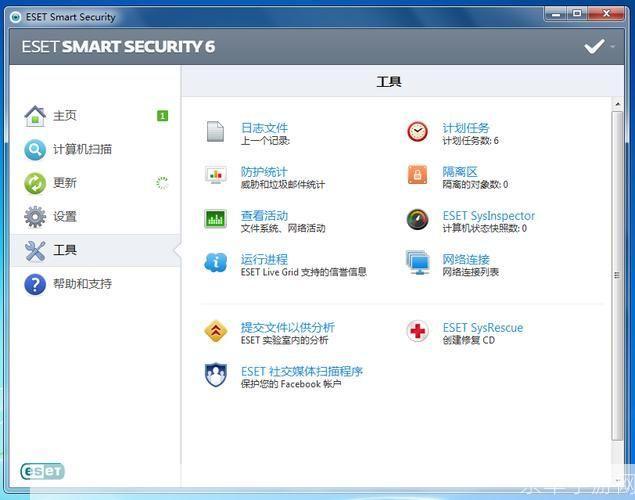Screen dimensions: 635x500
Task: Open the ESET SysInspector gauge icon
Action: click(x=418, y=219)
